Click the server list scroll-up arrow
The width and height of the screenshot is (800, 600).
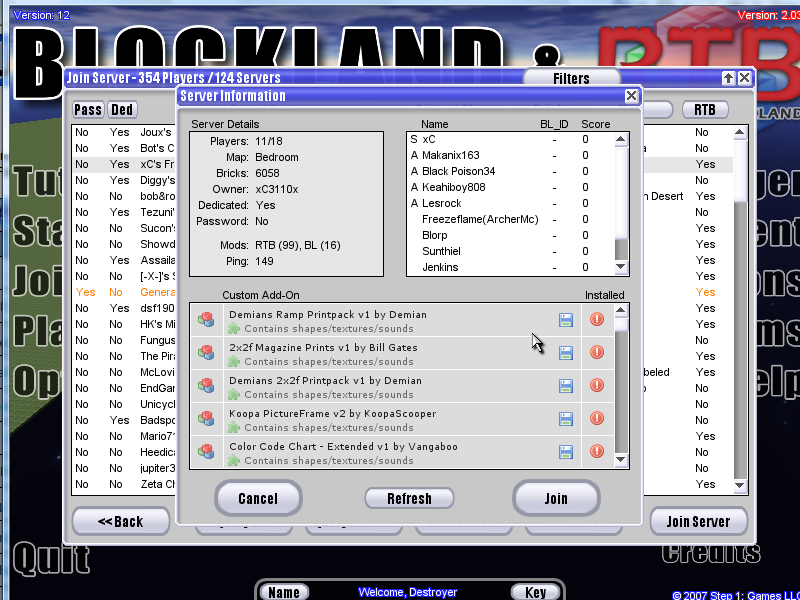point(740,133)
